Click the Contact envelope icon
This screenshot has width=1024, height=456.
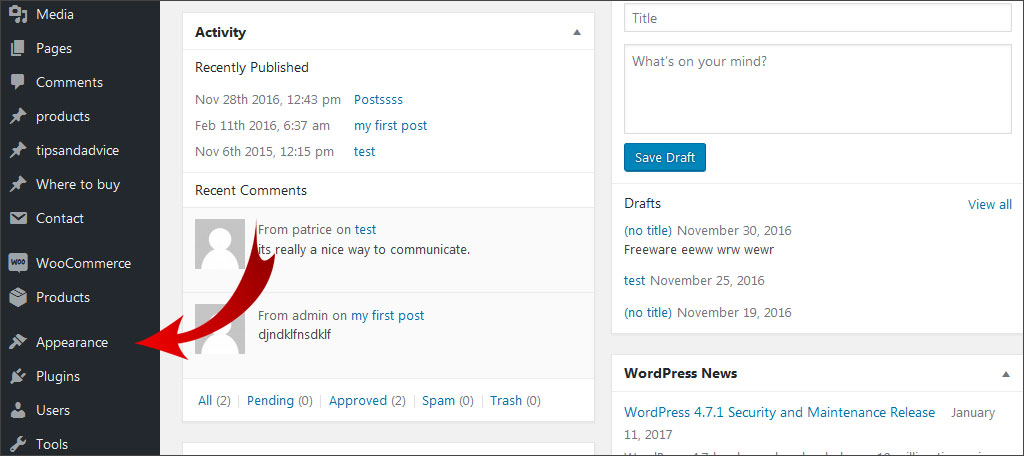coord(18,218)
